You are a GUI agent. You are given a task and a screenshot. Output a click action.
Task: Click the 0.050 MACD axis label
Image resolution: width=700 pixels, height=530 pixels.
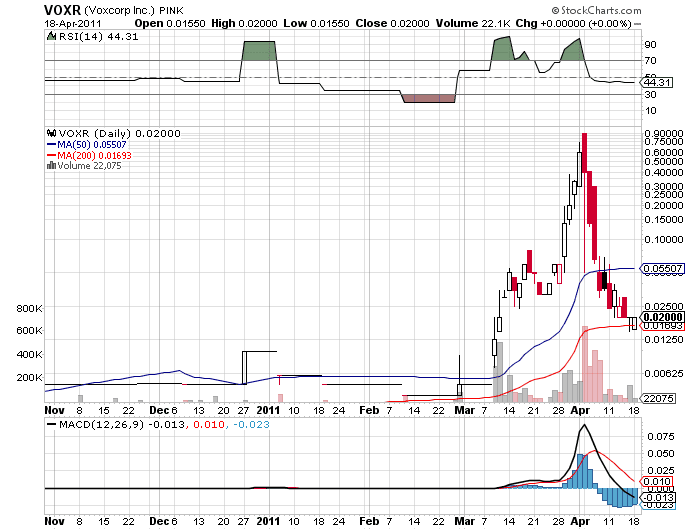coord(661,453)
